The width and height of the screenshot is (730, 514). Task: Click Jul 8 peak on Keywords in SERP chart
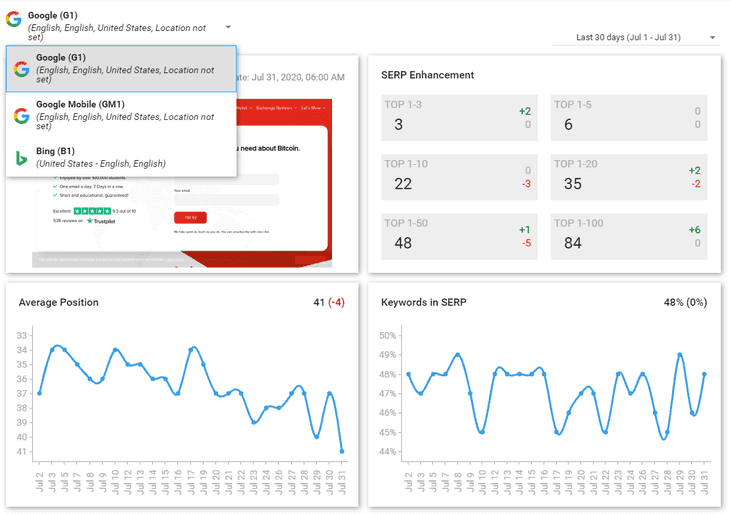click(x=458, y=355)
